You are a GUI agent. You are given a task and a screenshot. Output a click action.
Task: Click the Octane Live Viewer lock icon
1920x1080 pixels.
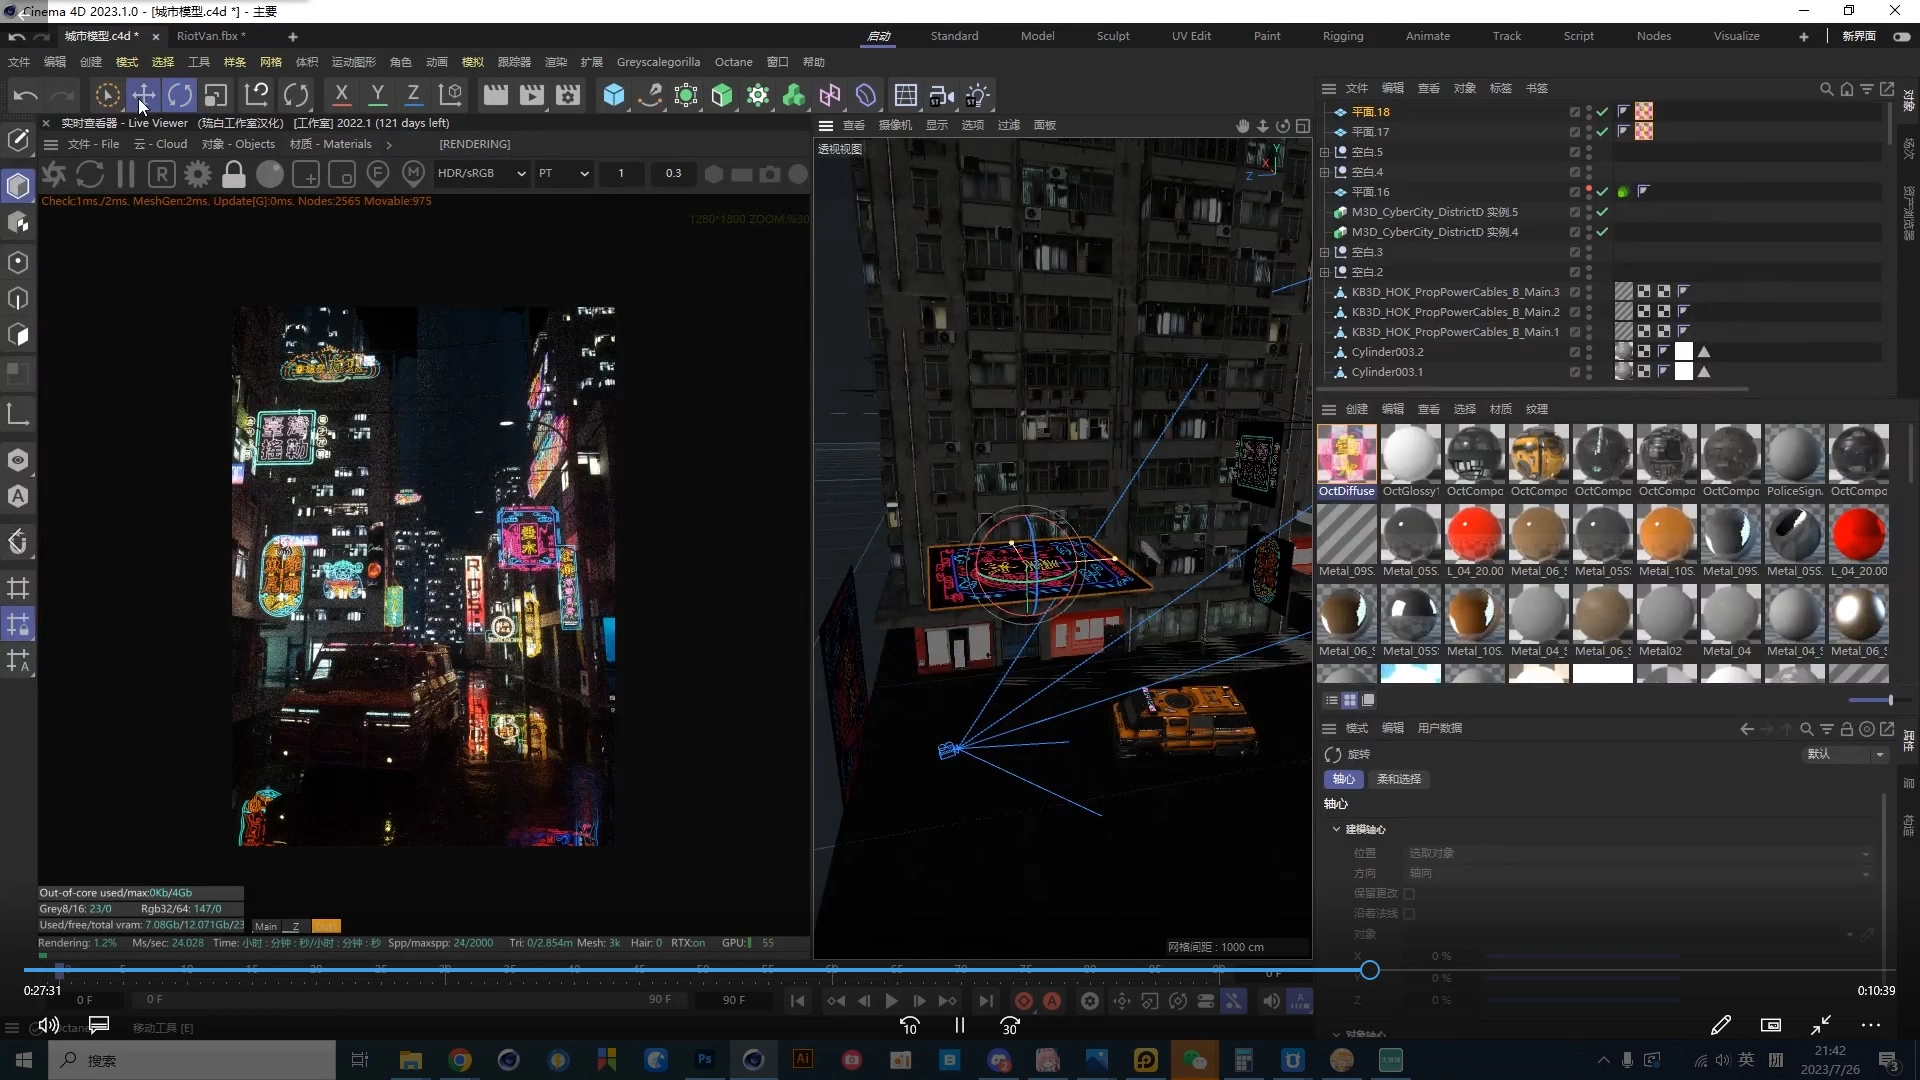(233, 174)
